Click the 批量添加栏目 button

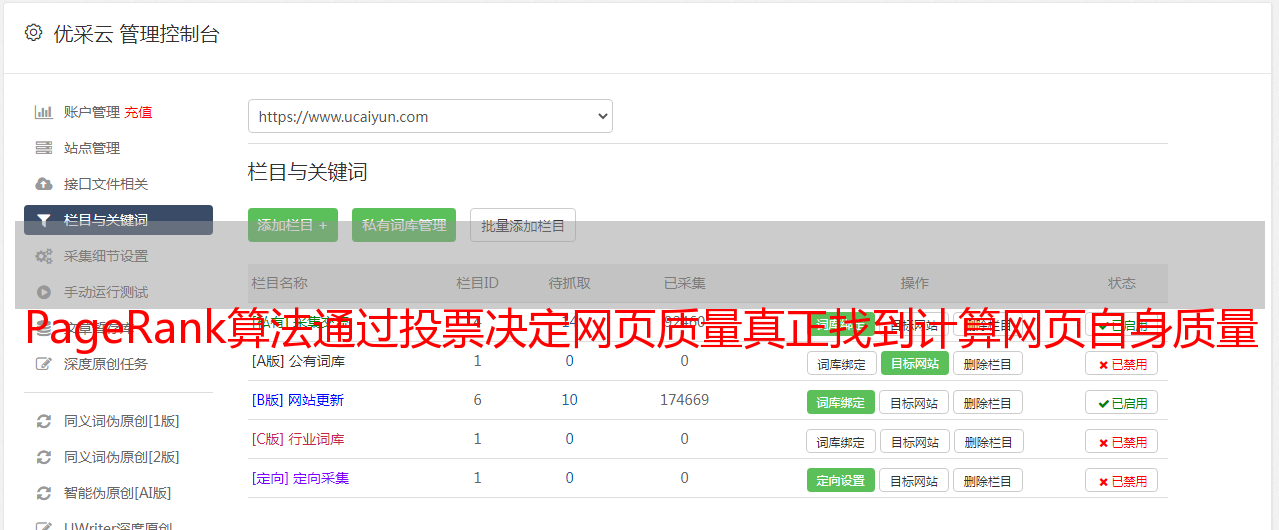click(x=523, y=225)
